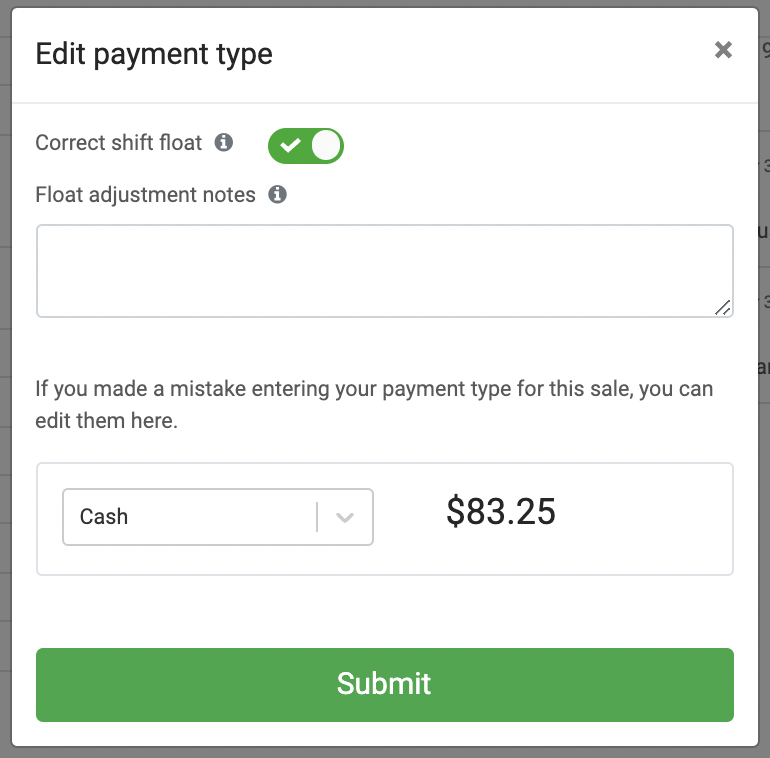
Task: Click the payment mistake help paragraph
Action: click(x=374, y=404)
